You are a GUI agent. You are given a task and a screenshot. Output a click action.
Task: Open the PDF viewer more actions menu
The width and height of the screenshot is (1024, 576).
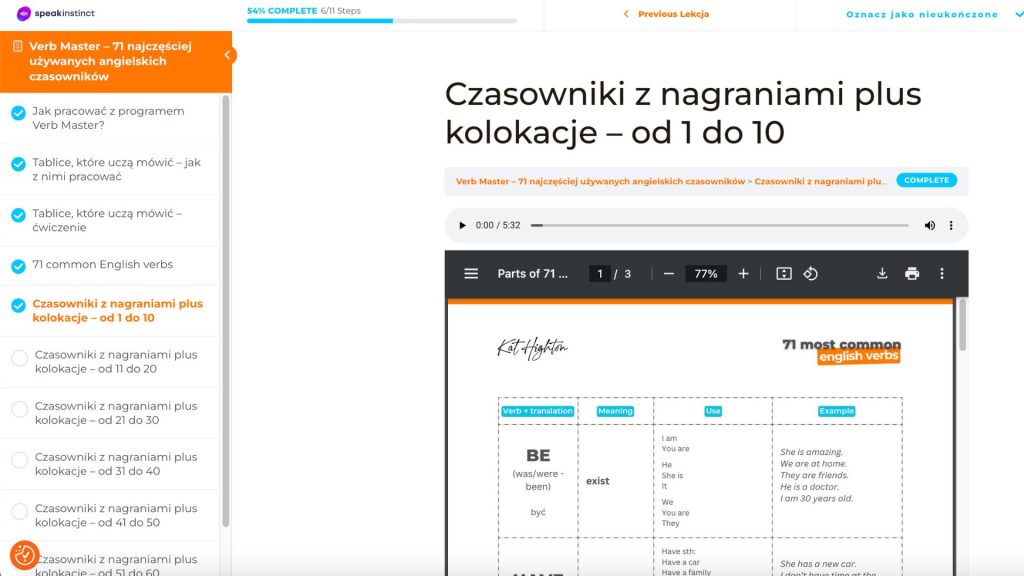pyautogui.click(x=942, y=274)
